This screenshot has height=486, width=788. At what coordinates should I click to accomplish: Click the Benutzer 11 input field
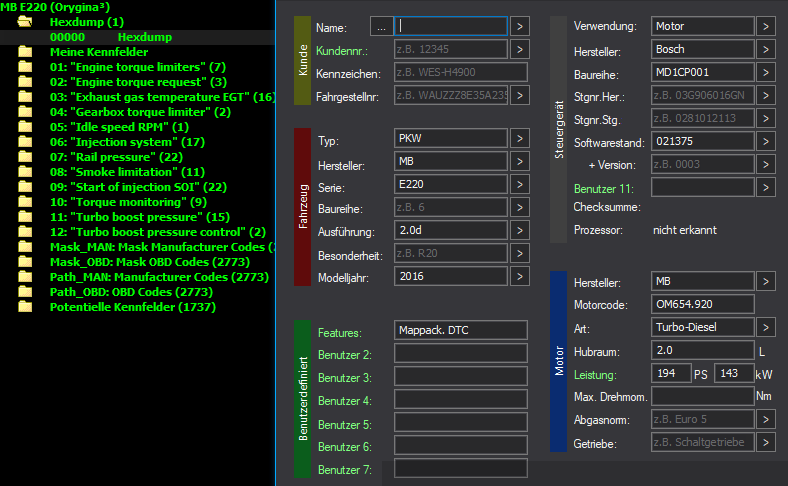pyautogui.click(x=703, y=187)
